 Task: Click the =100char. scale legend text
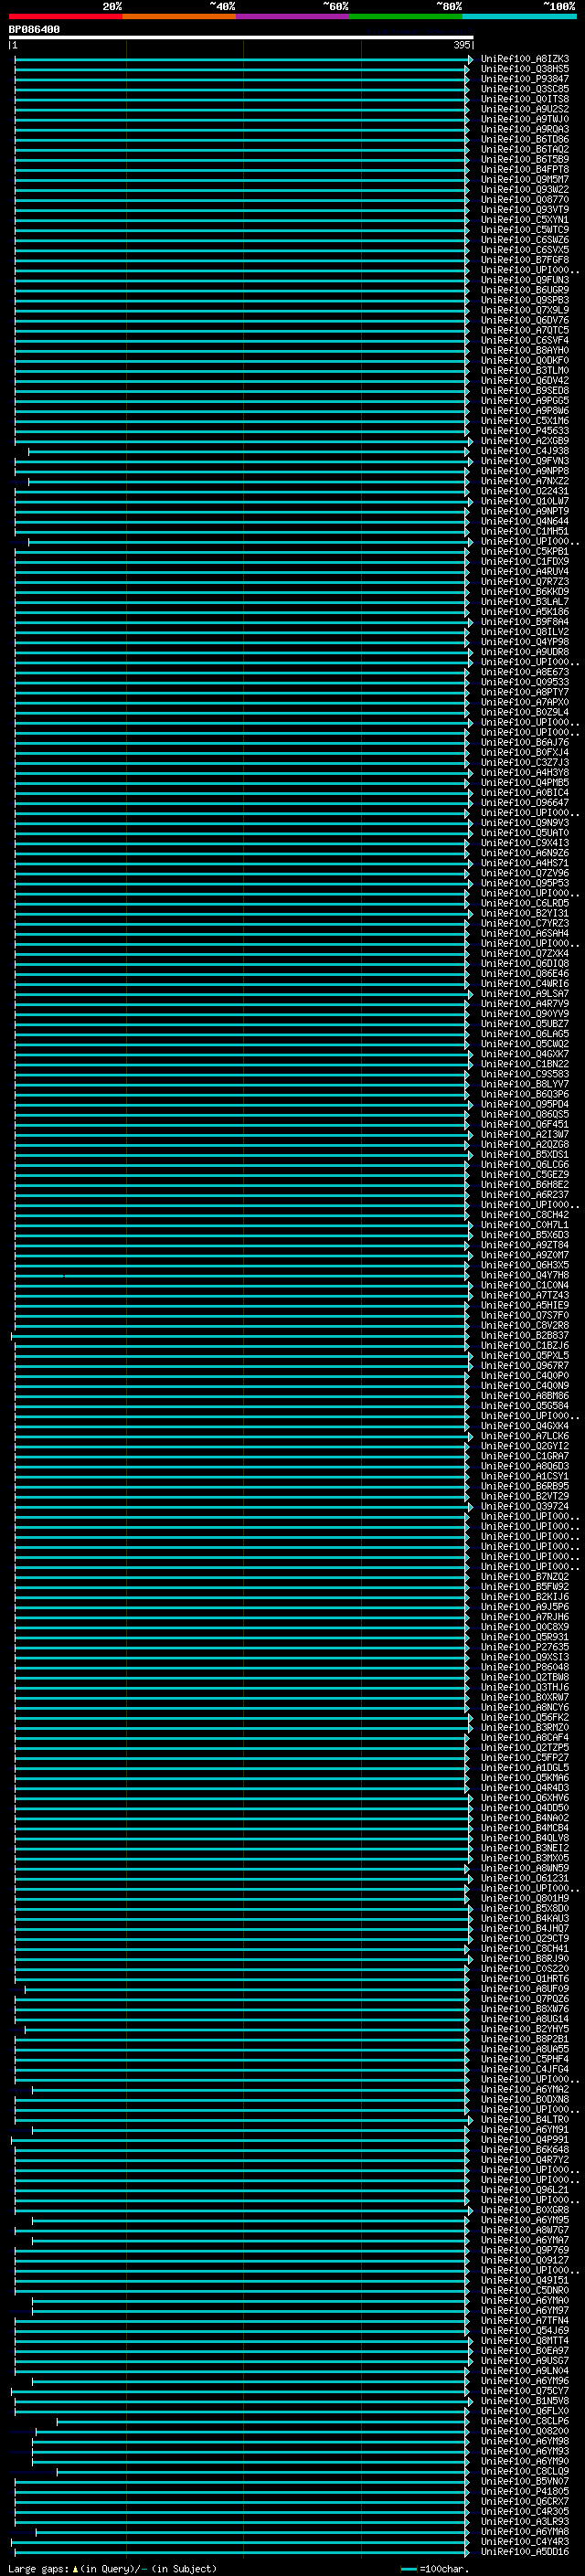tap(444, 2569)
